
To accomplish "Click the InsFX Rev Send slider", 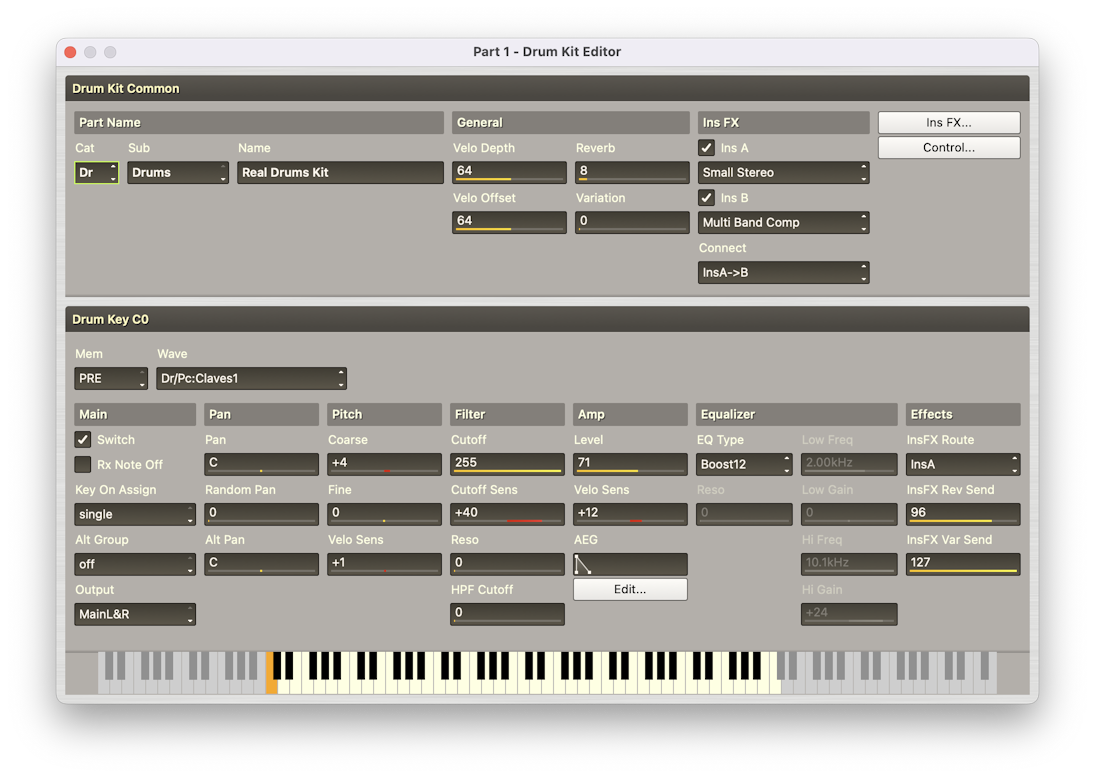I will click(x=963, y=514).
